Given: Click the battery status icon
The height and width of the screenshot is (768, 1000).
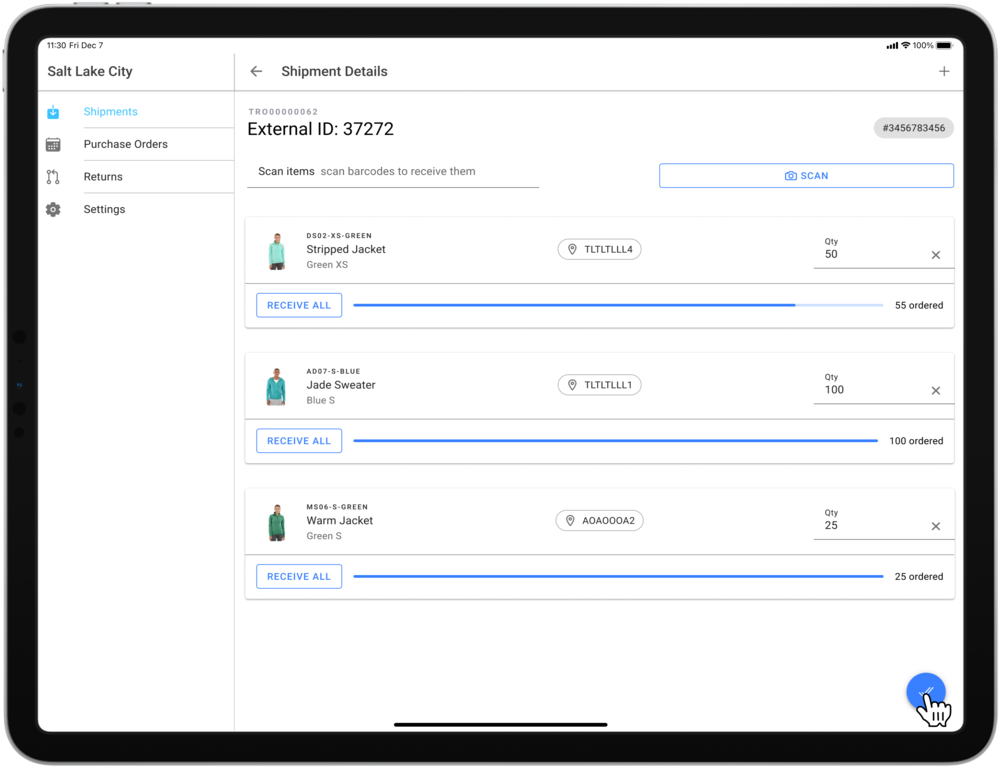Looking at the screenshot, I should 945,45.
